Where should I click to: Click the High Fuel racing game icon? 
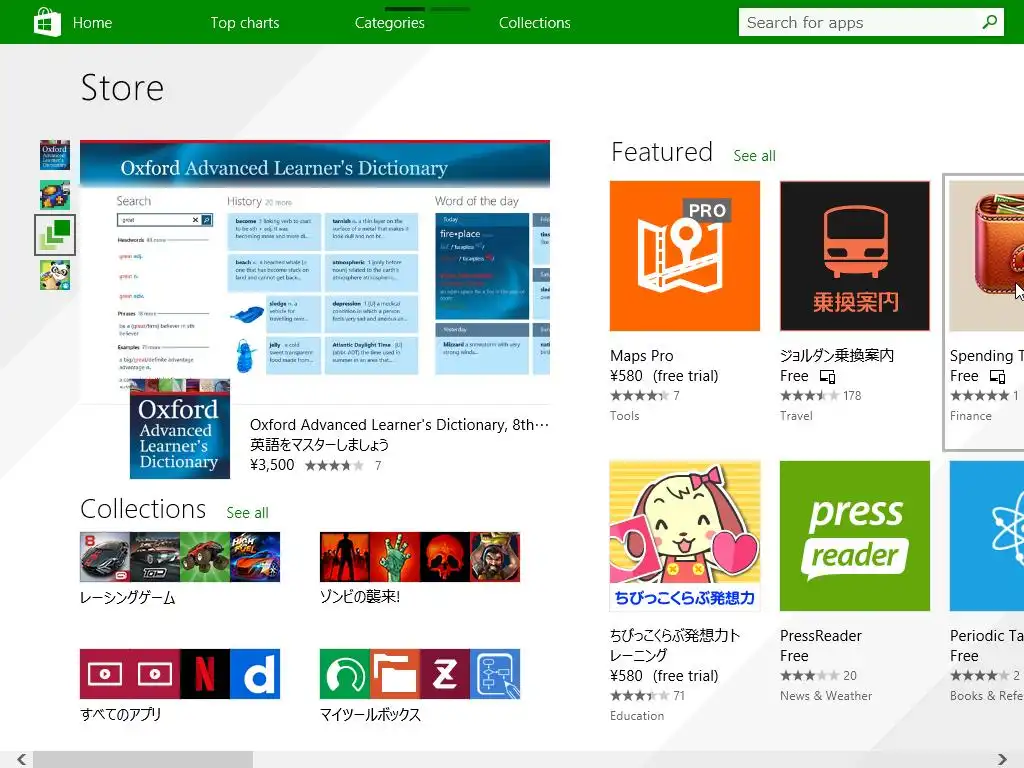(255, 557)
